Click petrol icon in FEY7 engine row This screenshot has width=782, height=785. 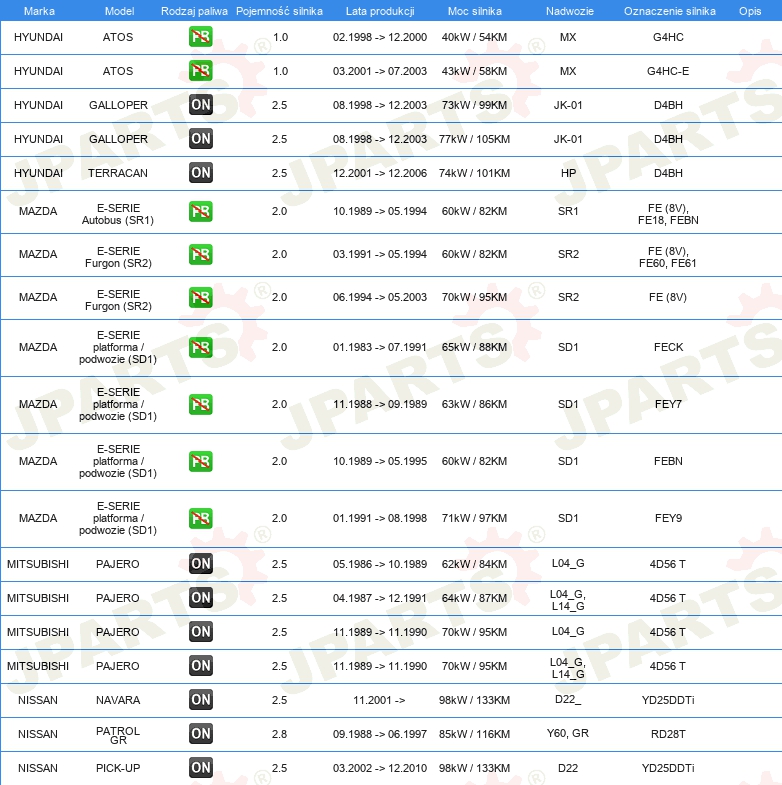click(x=201, y=405)
